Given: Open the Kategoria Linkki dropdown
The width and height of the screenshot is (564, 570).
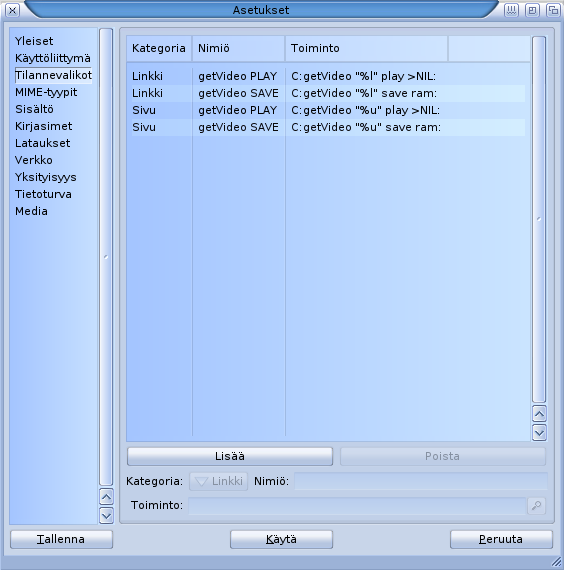Looking at the screenshot, I should pyautogui.click(x=219, y=481).
